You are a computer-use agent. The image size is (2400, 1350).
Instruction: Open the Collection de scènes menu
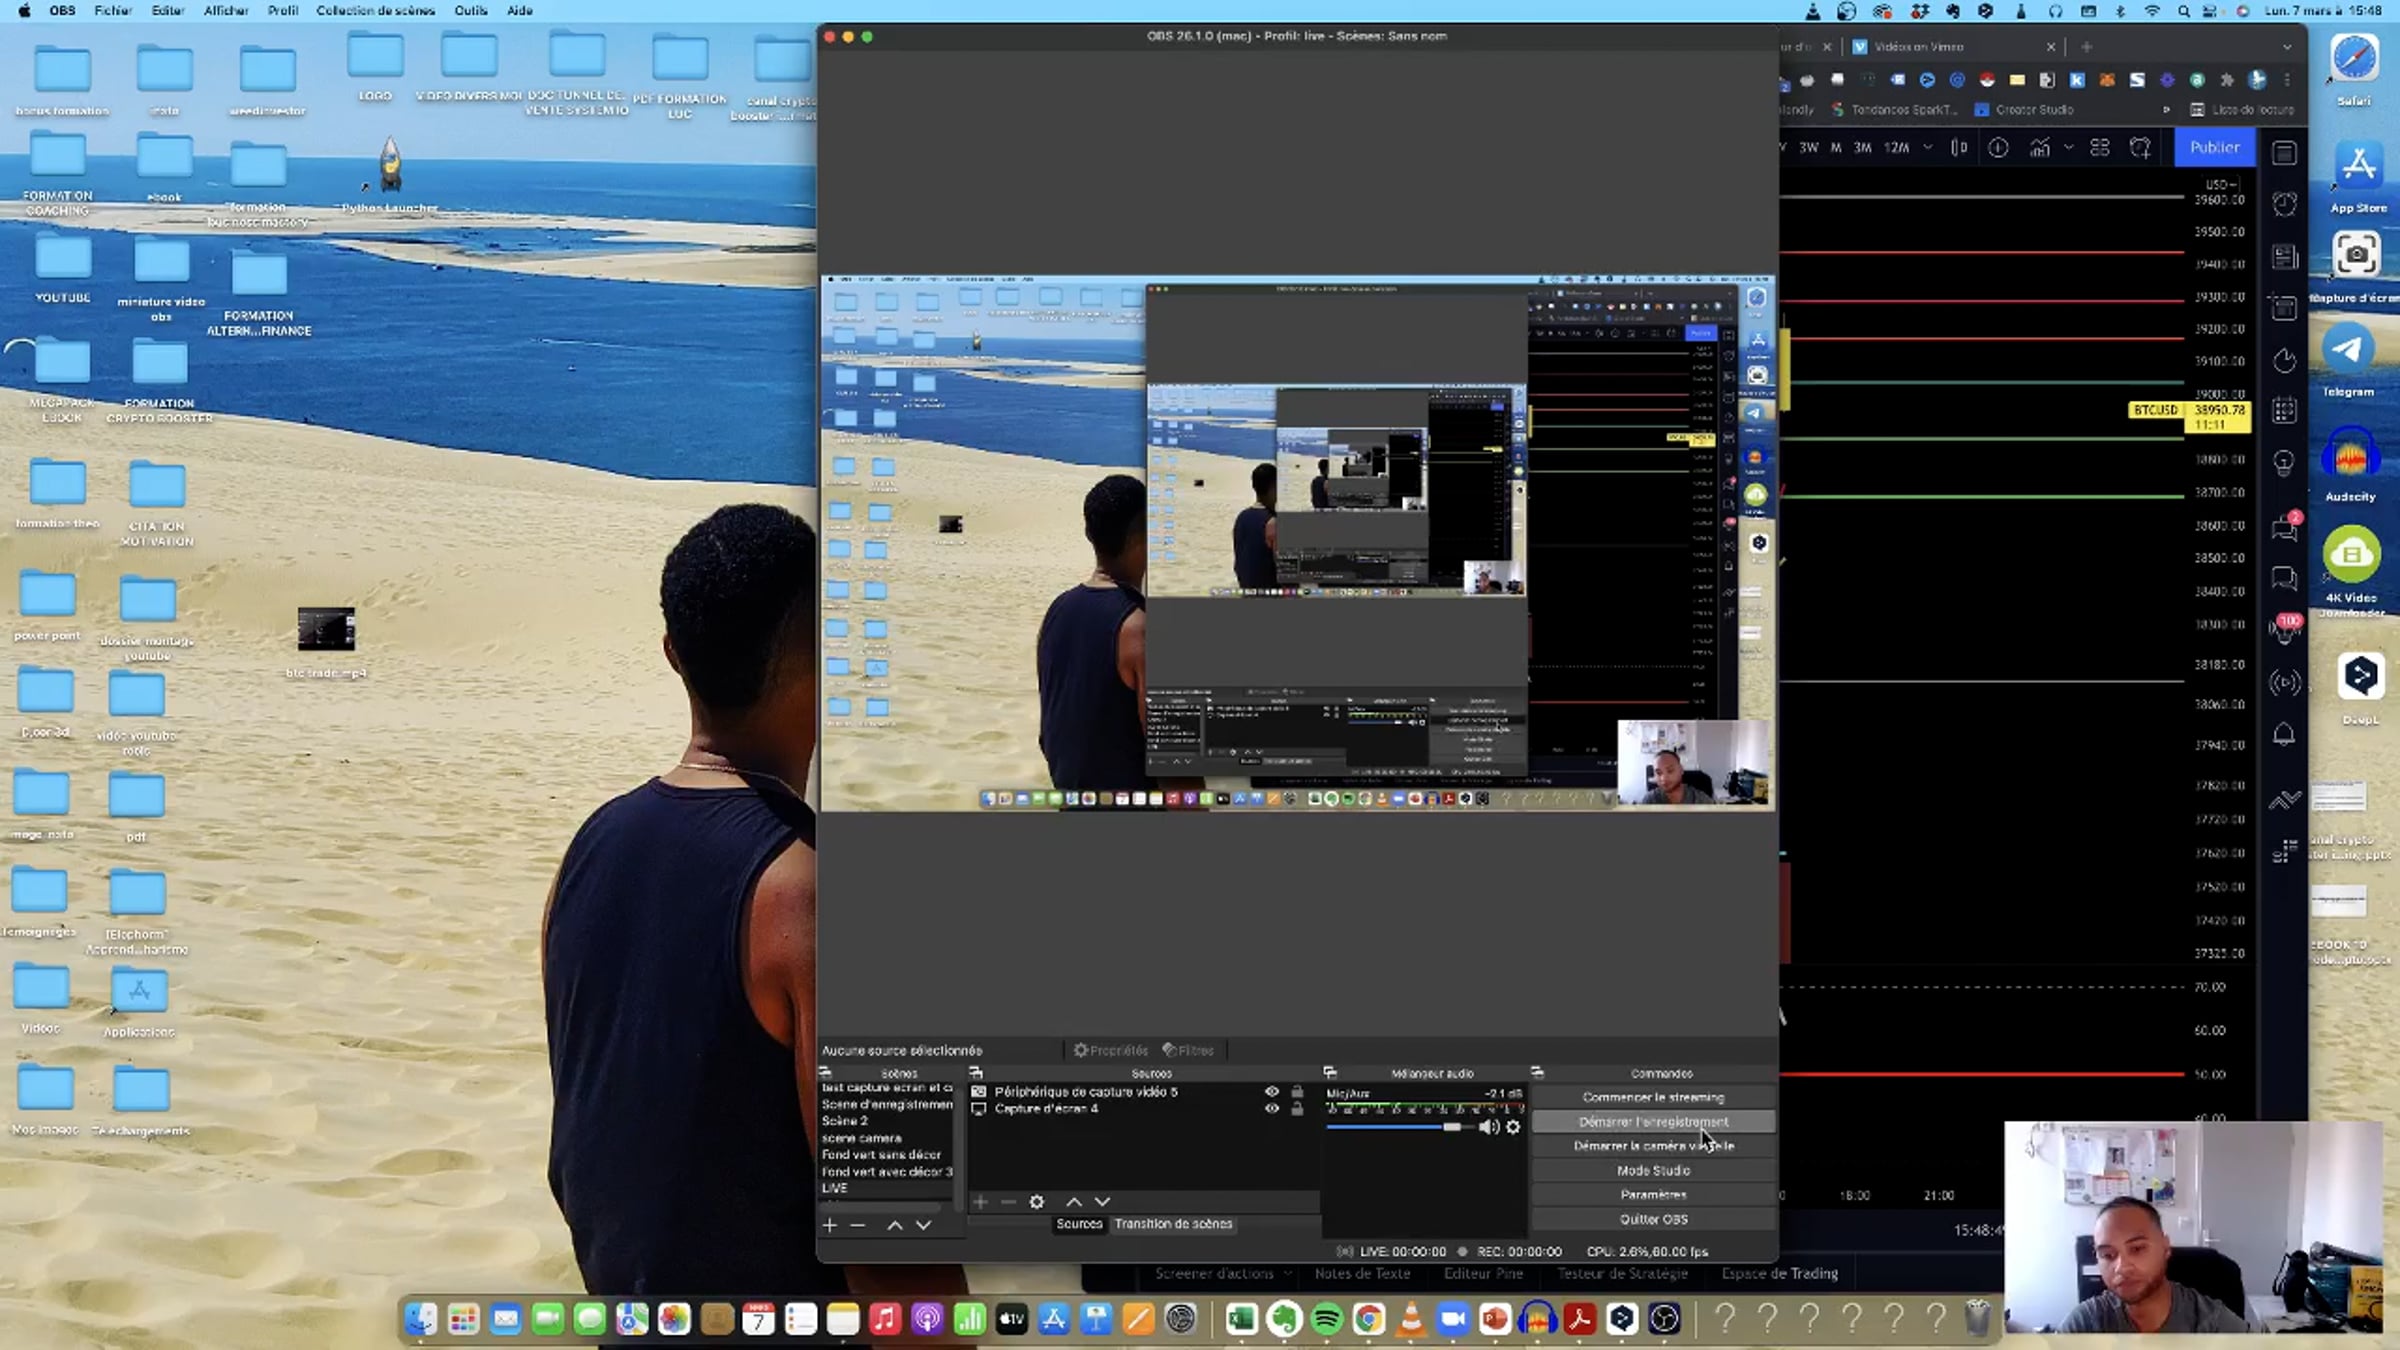(x=375, y=11)
